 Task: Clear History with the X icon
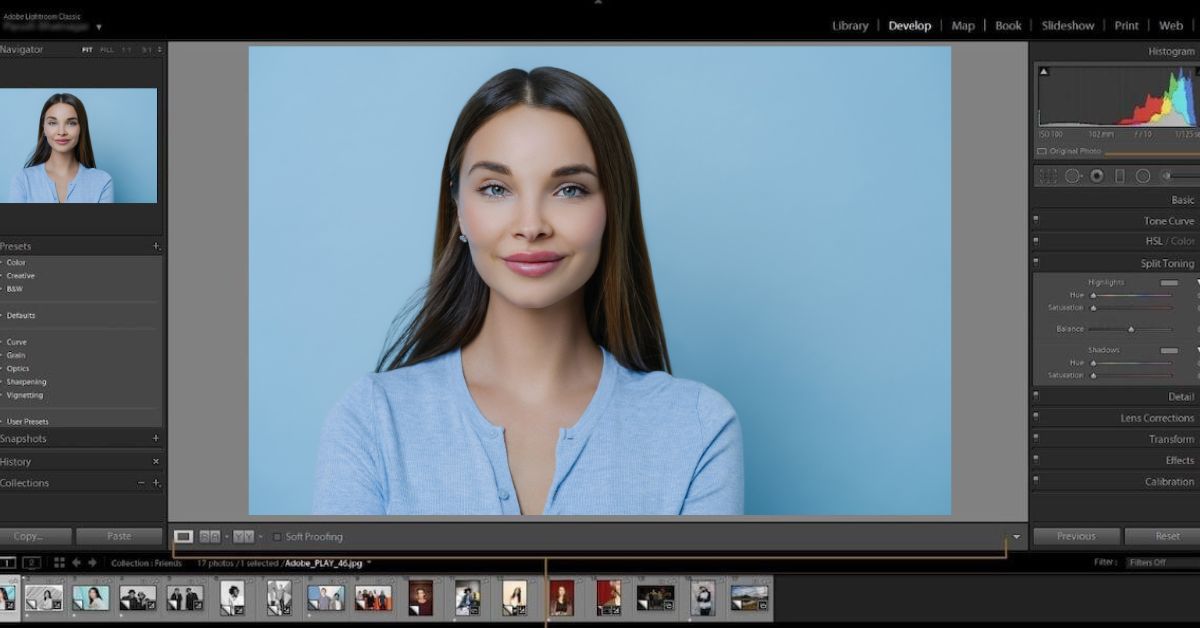point(155,462)
